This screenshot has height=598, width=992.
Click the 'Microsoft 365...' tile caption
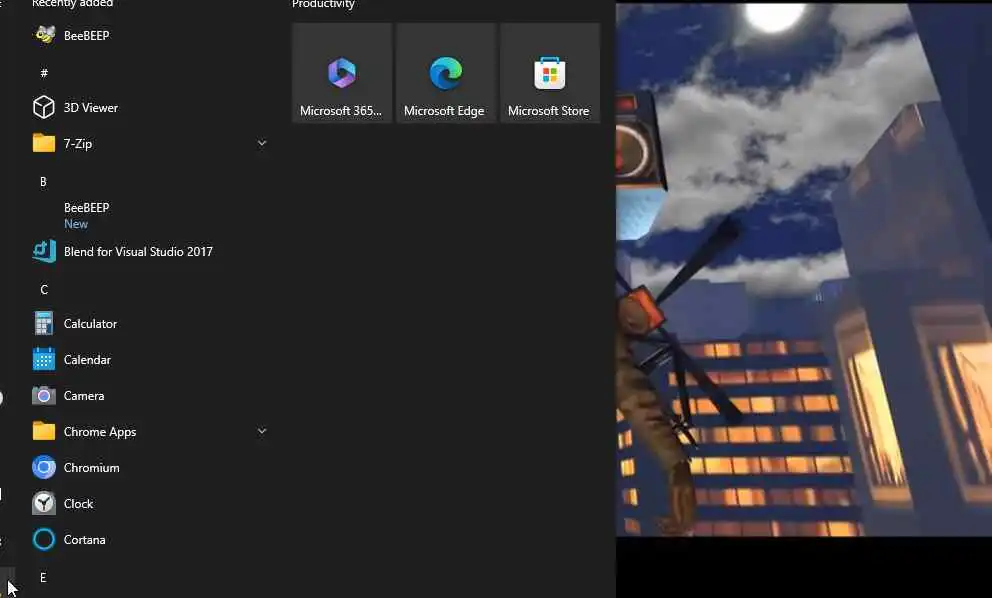pyautogui.click(x=341, y=111)
